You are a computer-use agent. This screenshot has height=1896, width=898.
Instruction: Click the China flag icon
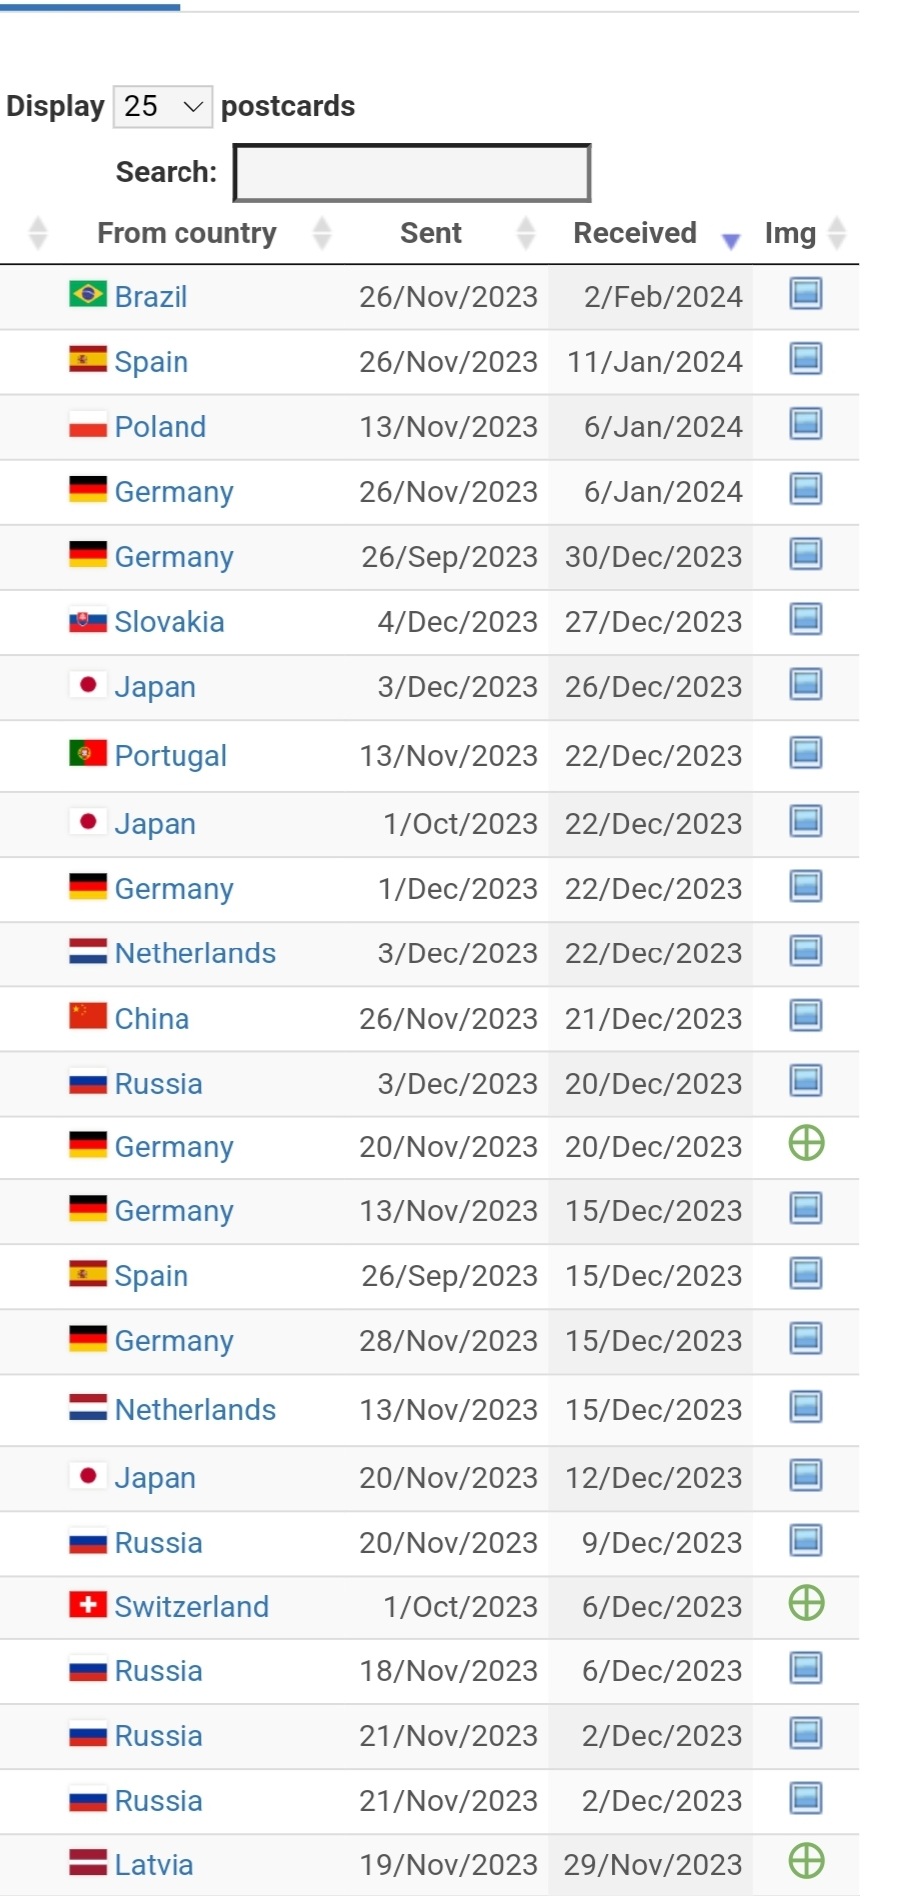pyautogui.click(x=88, y=1016)
